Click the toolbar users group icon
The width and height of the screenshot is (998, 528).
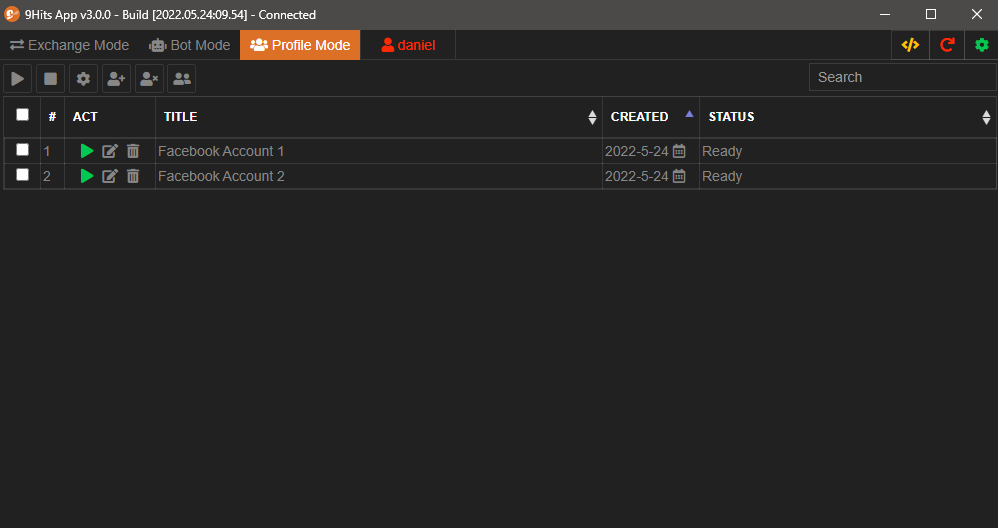pyautogui.click(x=182, y=79)
